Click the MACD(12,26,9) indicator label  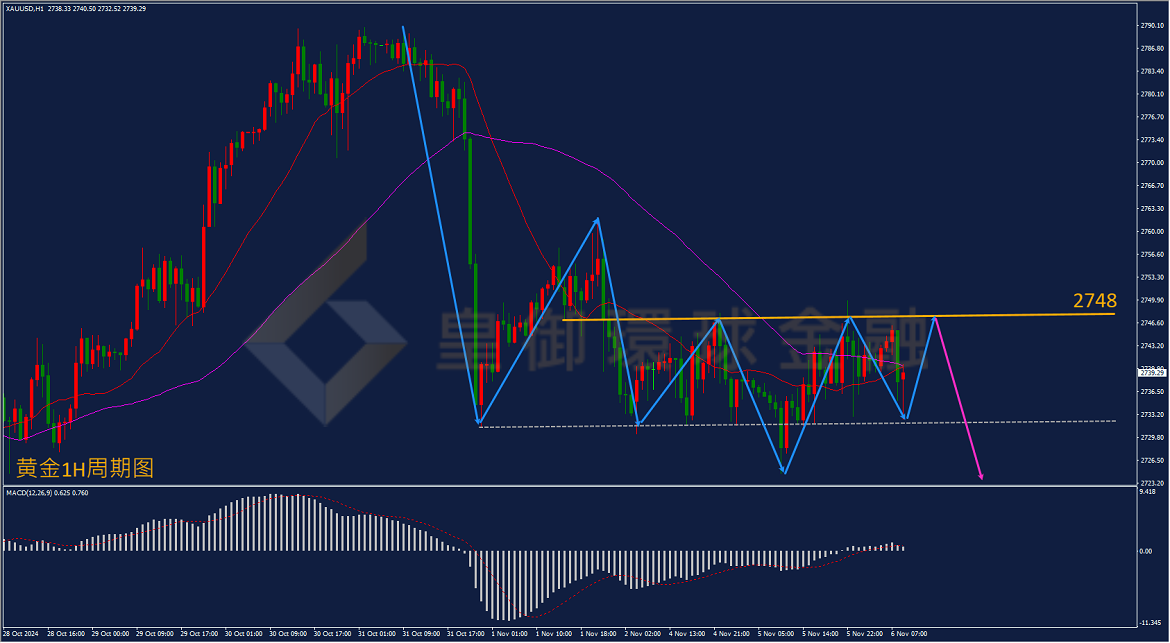coord(29,492)
